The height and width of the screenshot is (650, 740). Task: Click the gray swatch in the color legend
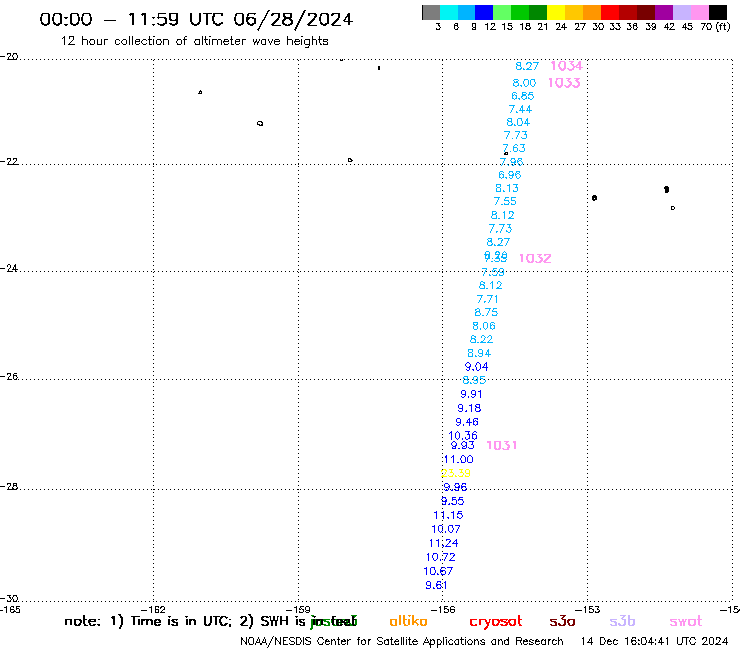click(431, 12)
